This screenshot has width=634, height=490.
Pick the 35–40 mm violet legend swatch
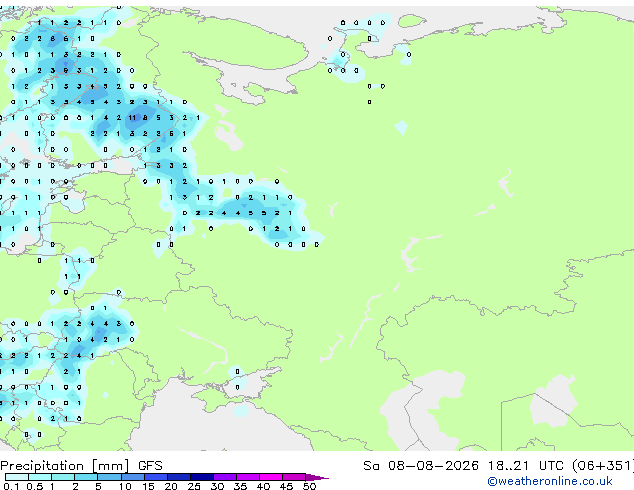click(x=248, y=477)
